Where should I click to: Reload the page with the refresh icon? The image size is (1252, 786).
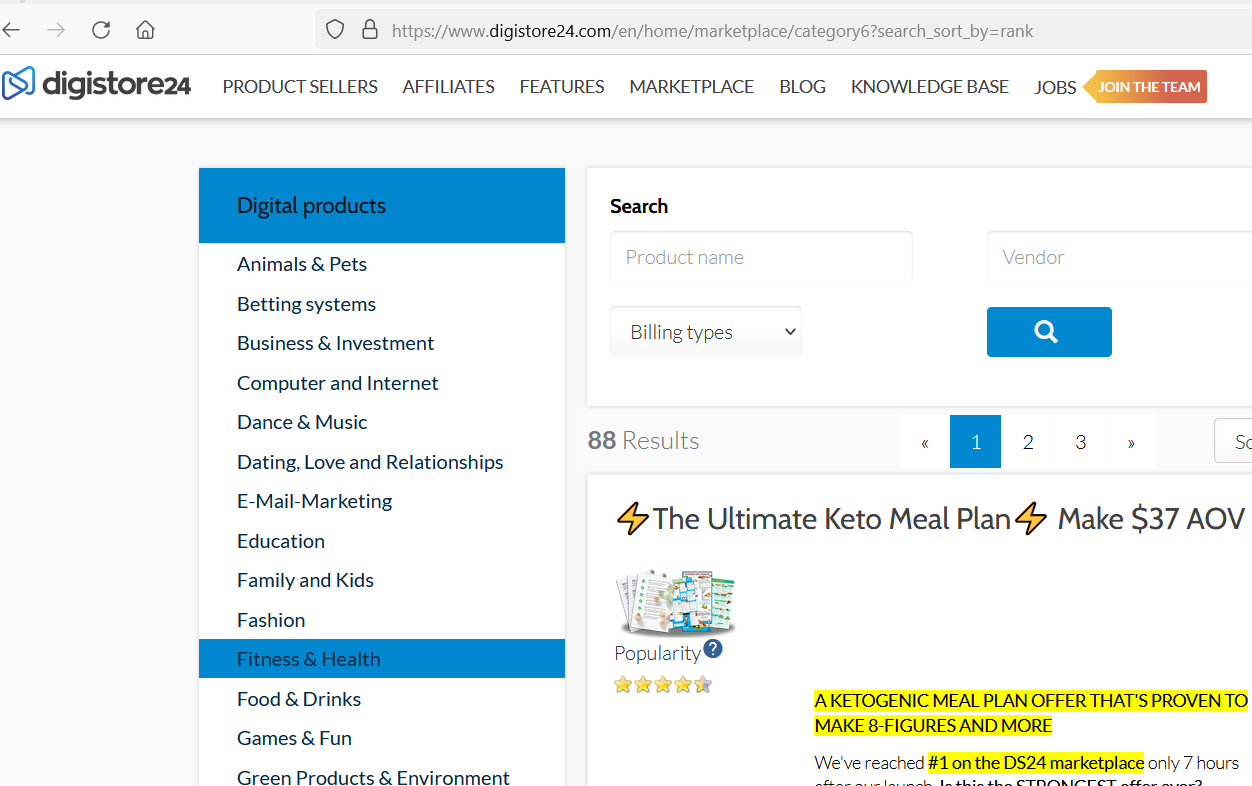click(x=101, y=30)
